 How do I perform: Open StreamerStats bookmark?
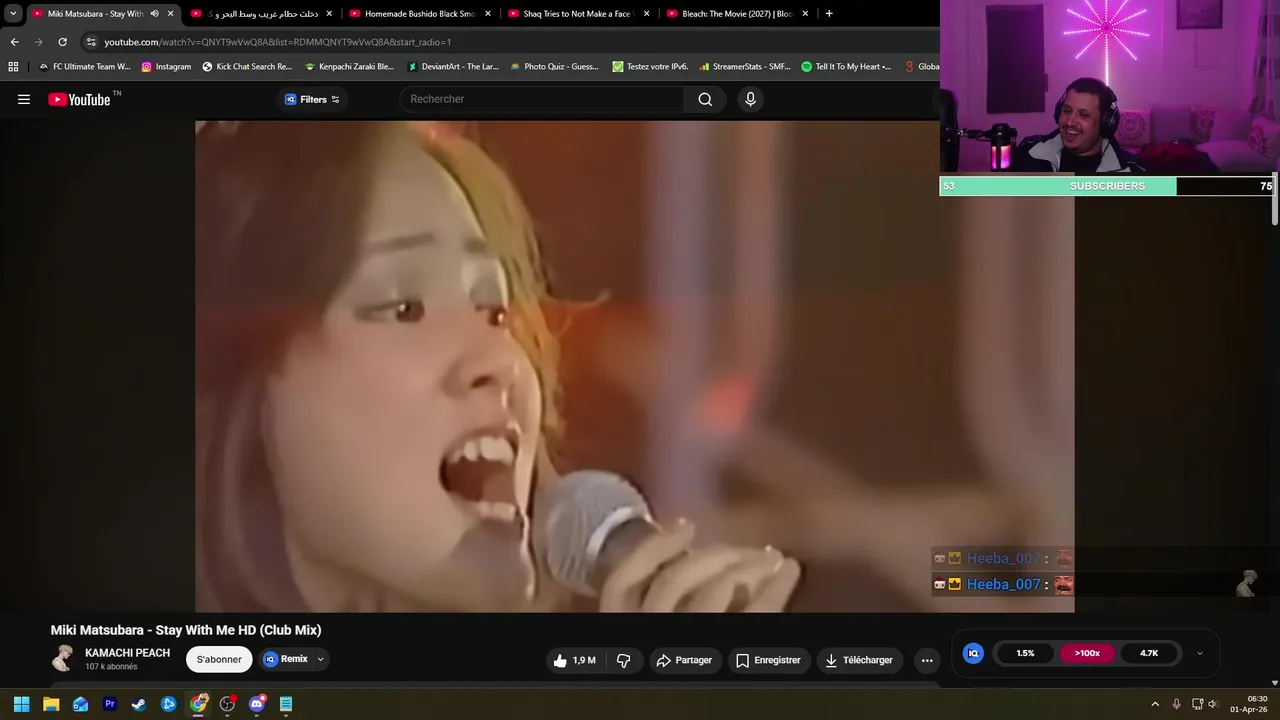pyautogui.click(x=745, y=67)
